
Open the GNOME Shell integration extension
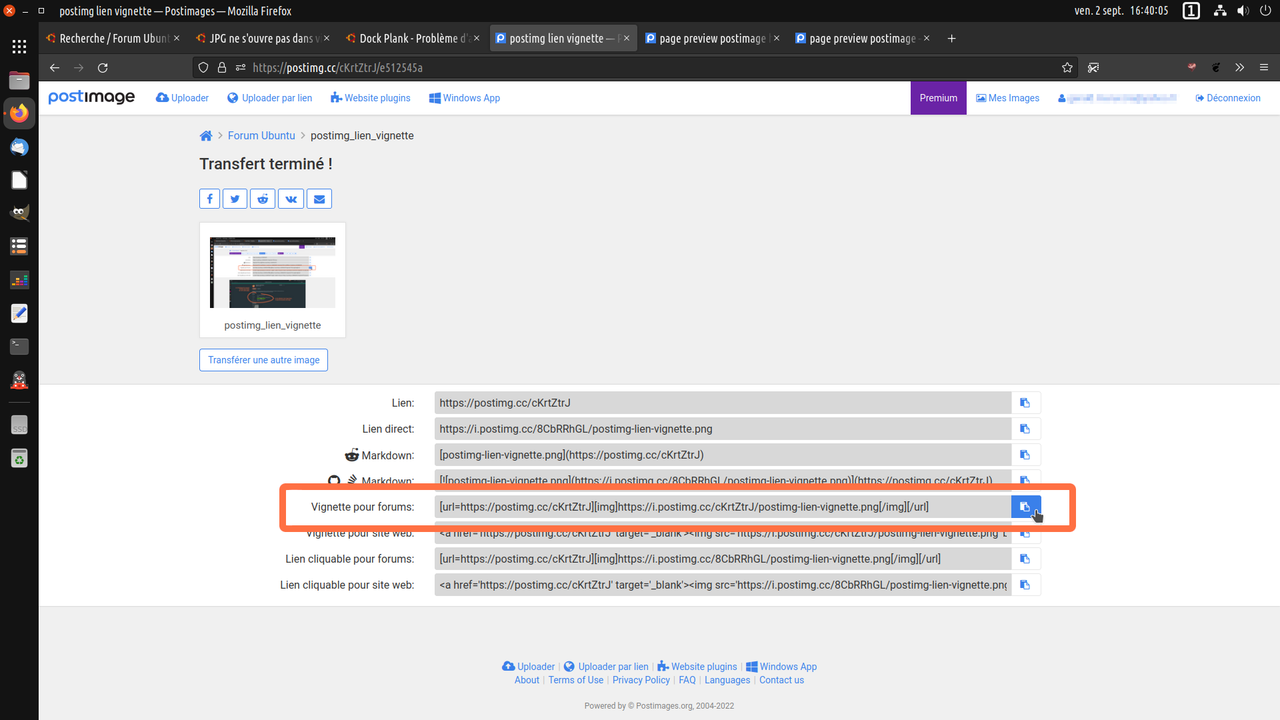pos(1216,68)
